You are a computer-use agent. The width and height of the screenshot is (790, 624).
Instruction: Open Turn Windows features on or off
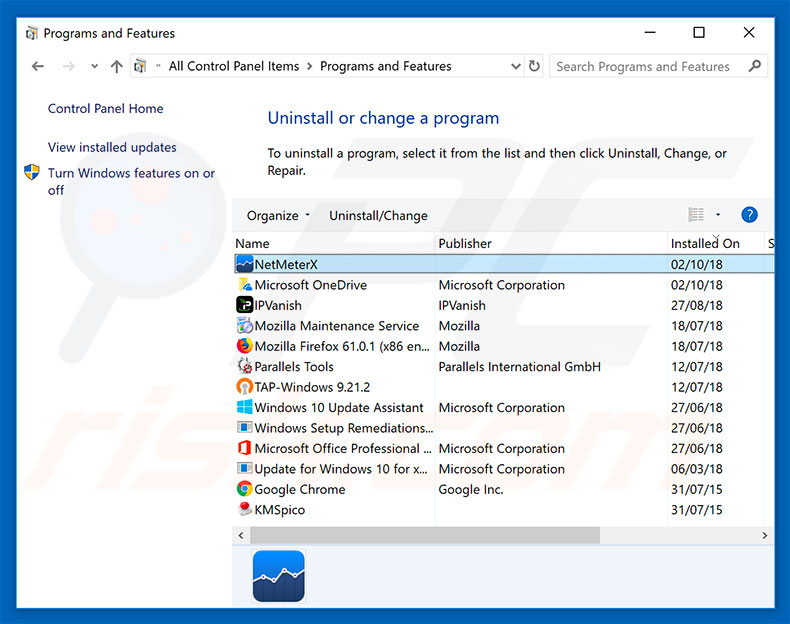coord(131,181)
